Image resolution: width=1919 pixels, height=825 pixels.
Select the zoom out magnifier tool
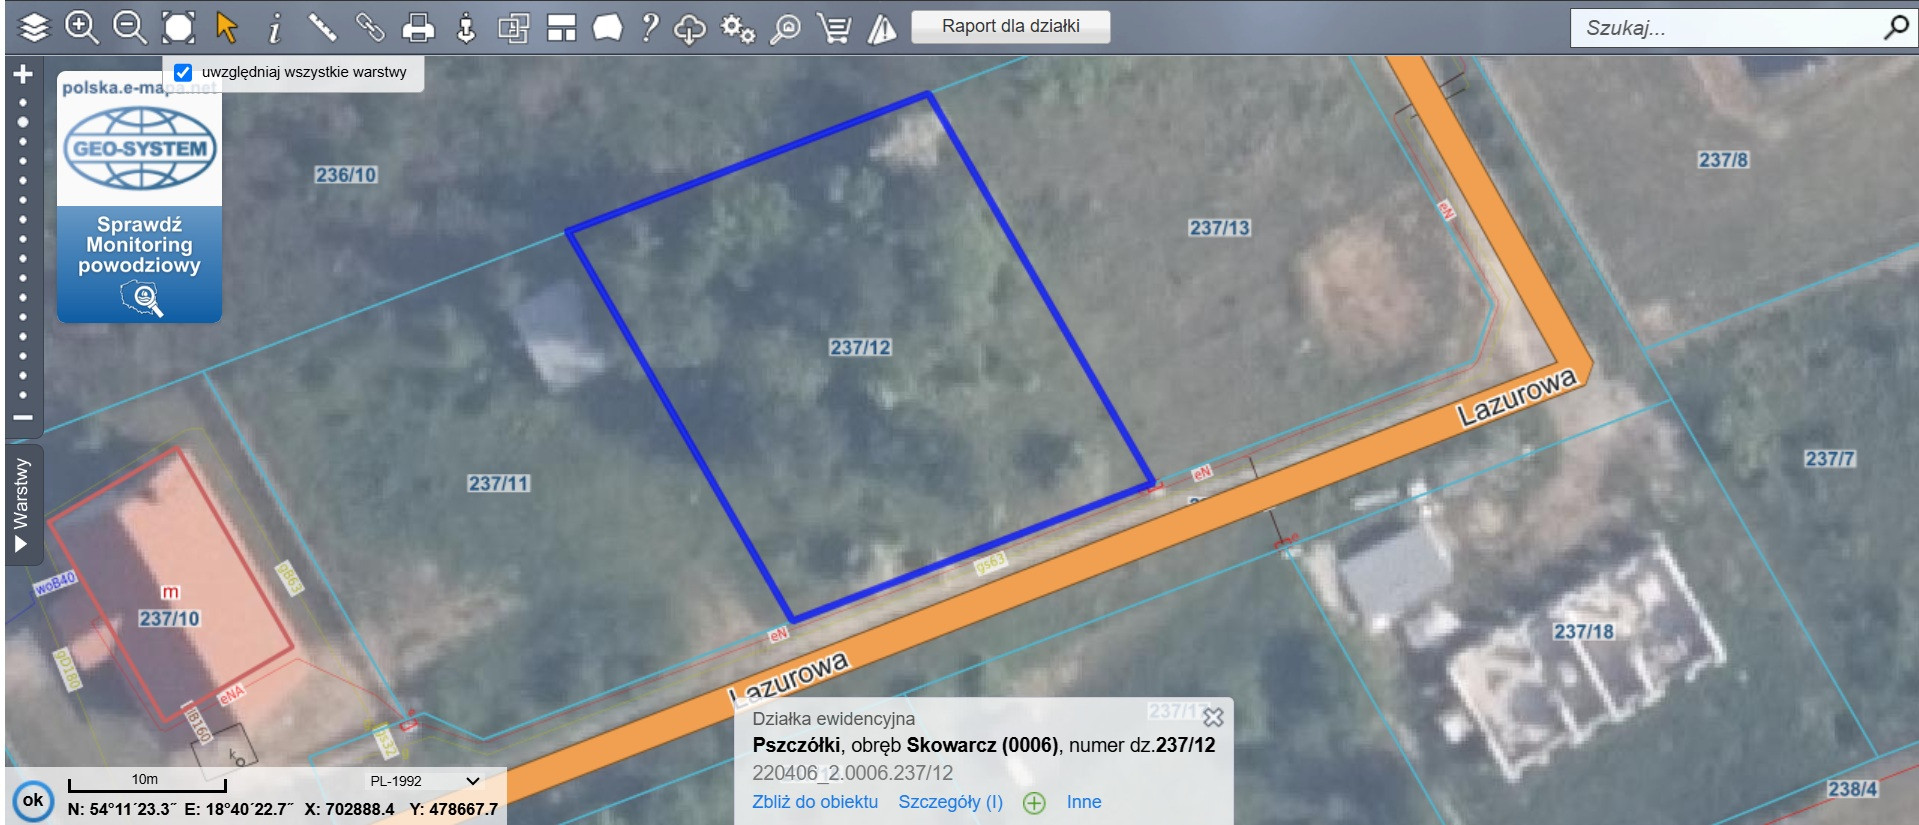(x=129, y=27)
